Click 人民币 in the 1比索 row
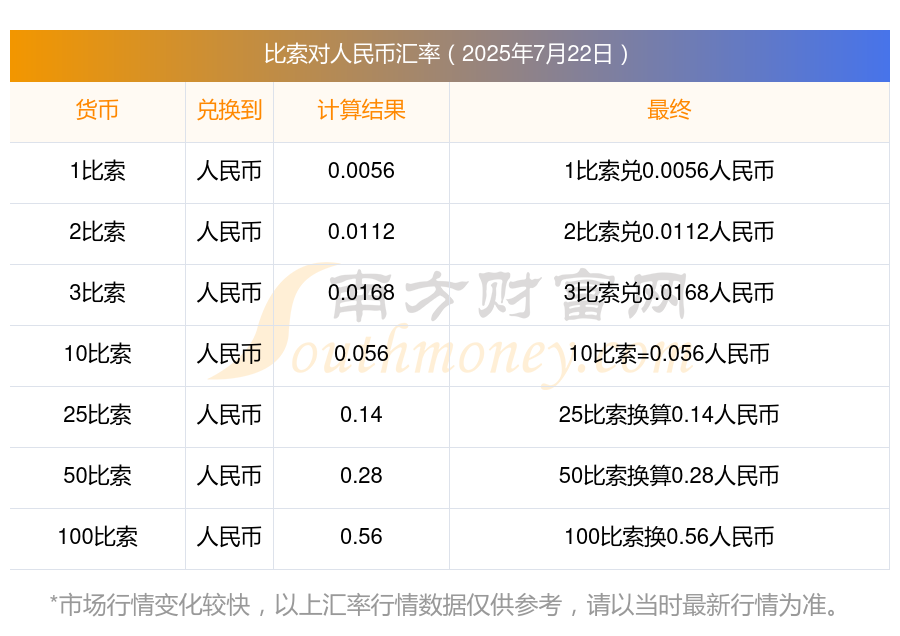The height and width of the screenshot is (636, 900). [x=229, y=171]
